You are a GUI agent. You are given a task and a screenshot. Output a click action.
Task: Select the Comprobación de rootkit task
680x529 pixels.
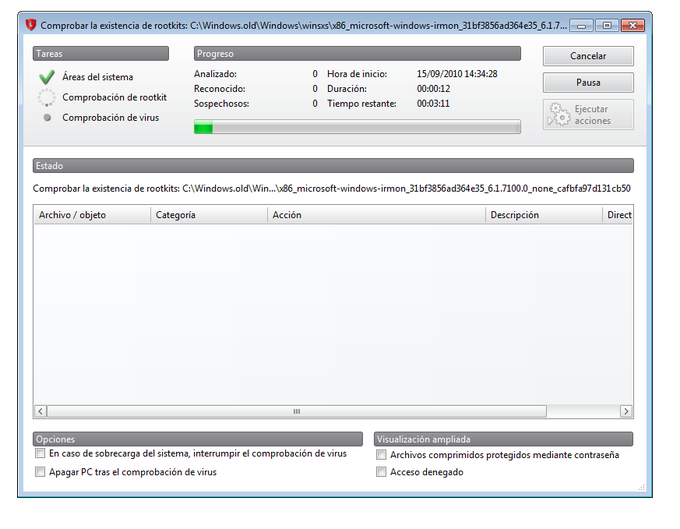pos(114,98)
